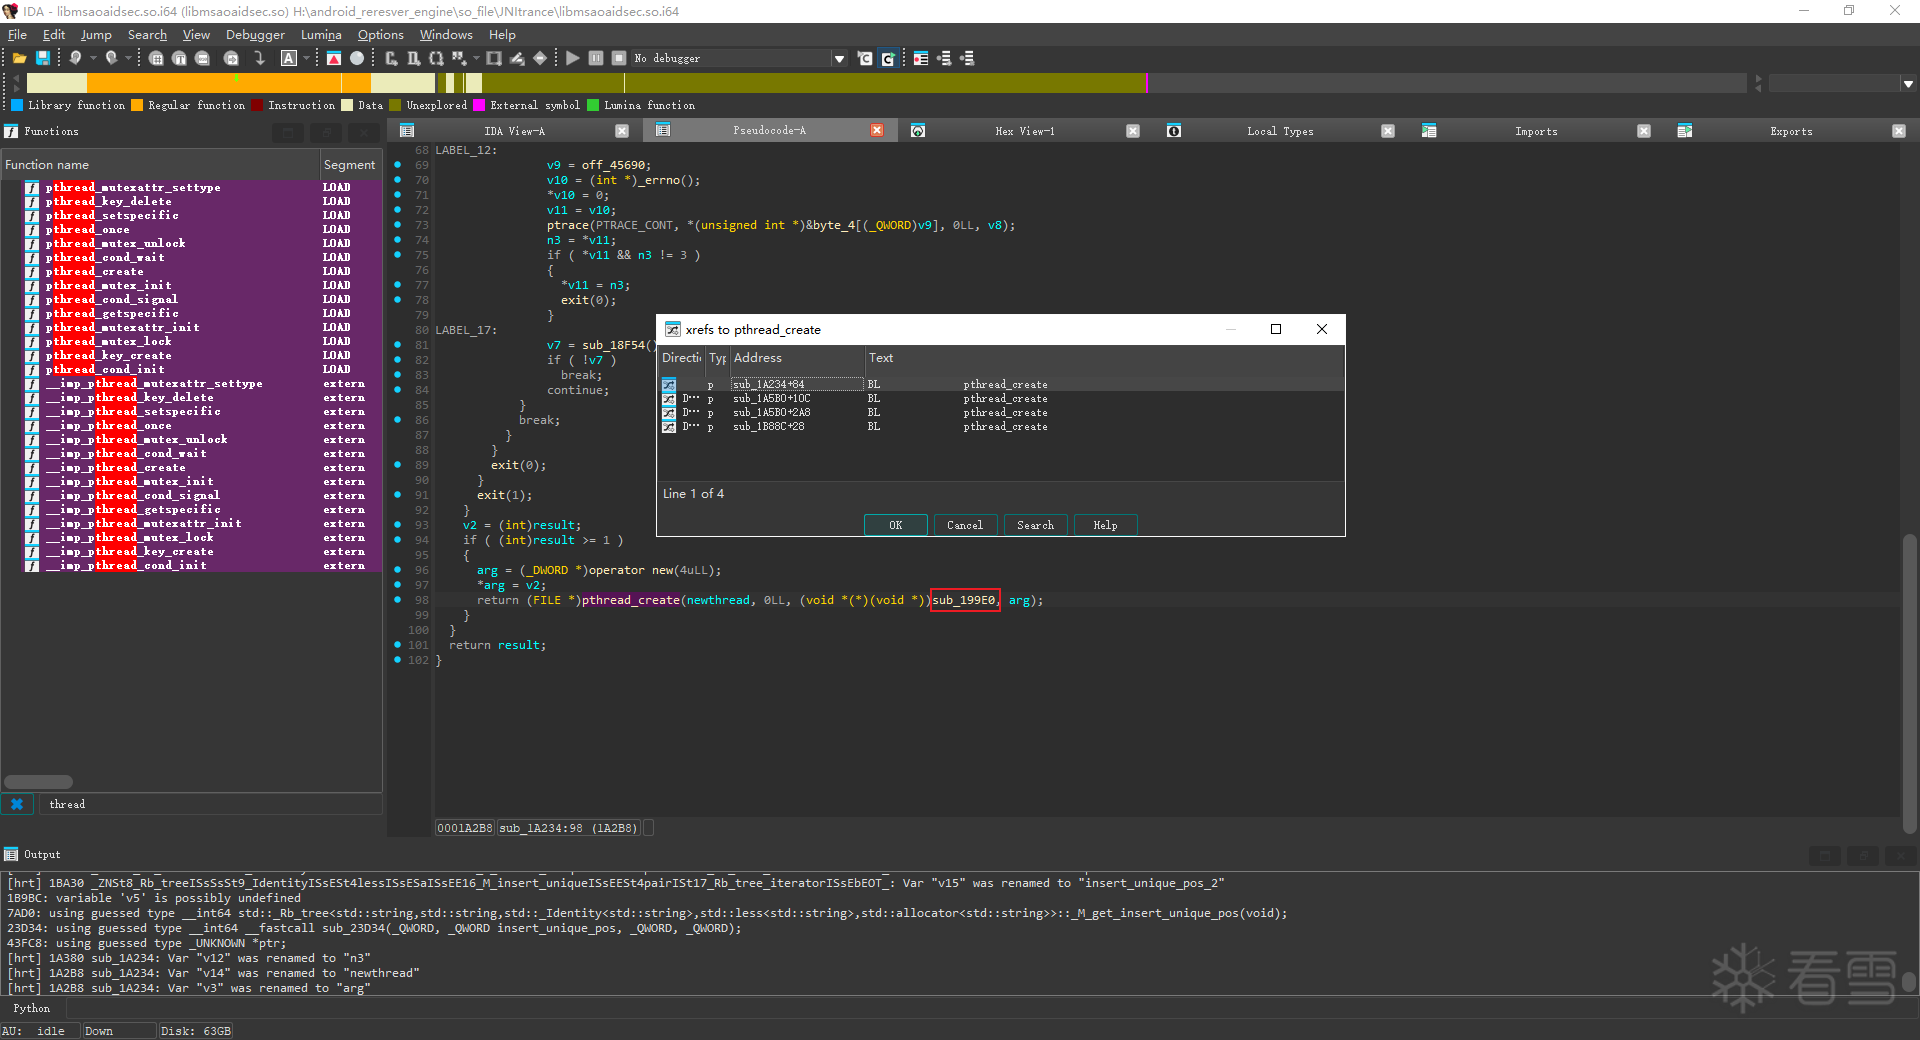Screen dimensions: 1920x1040
Task: Click the Save database floppy icon
Action: [x=43, y=58]
